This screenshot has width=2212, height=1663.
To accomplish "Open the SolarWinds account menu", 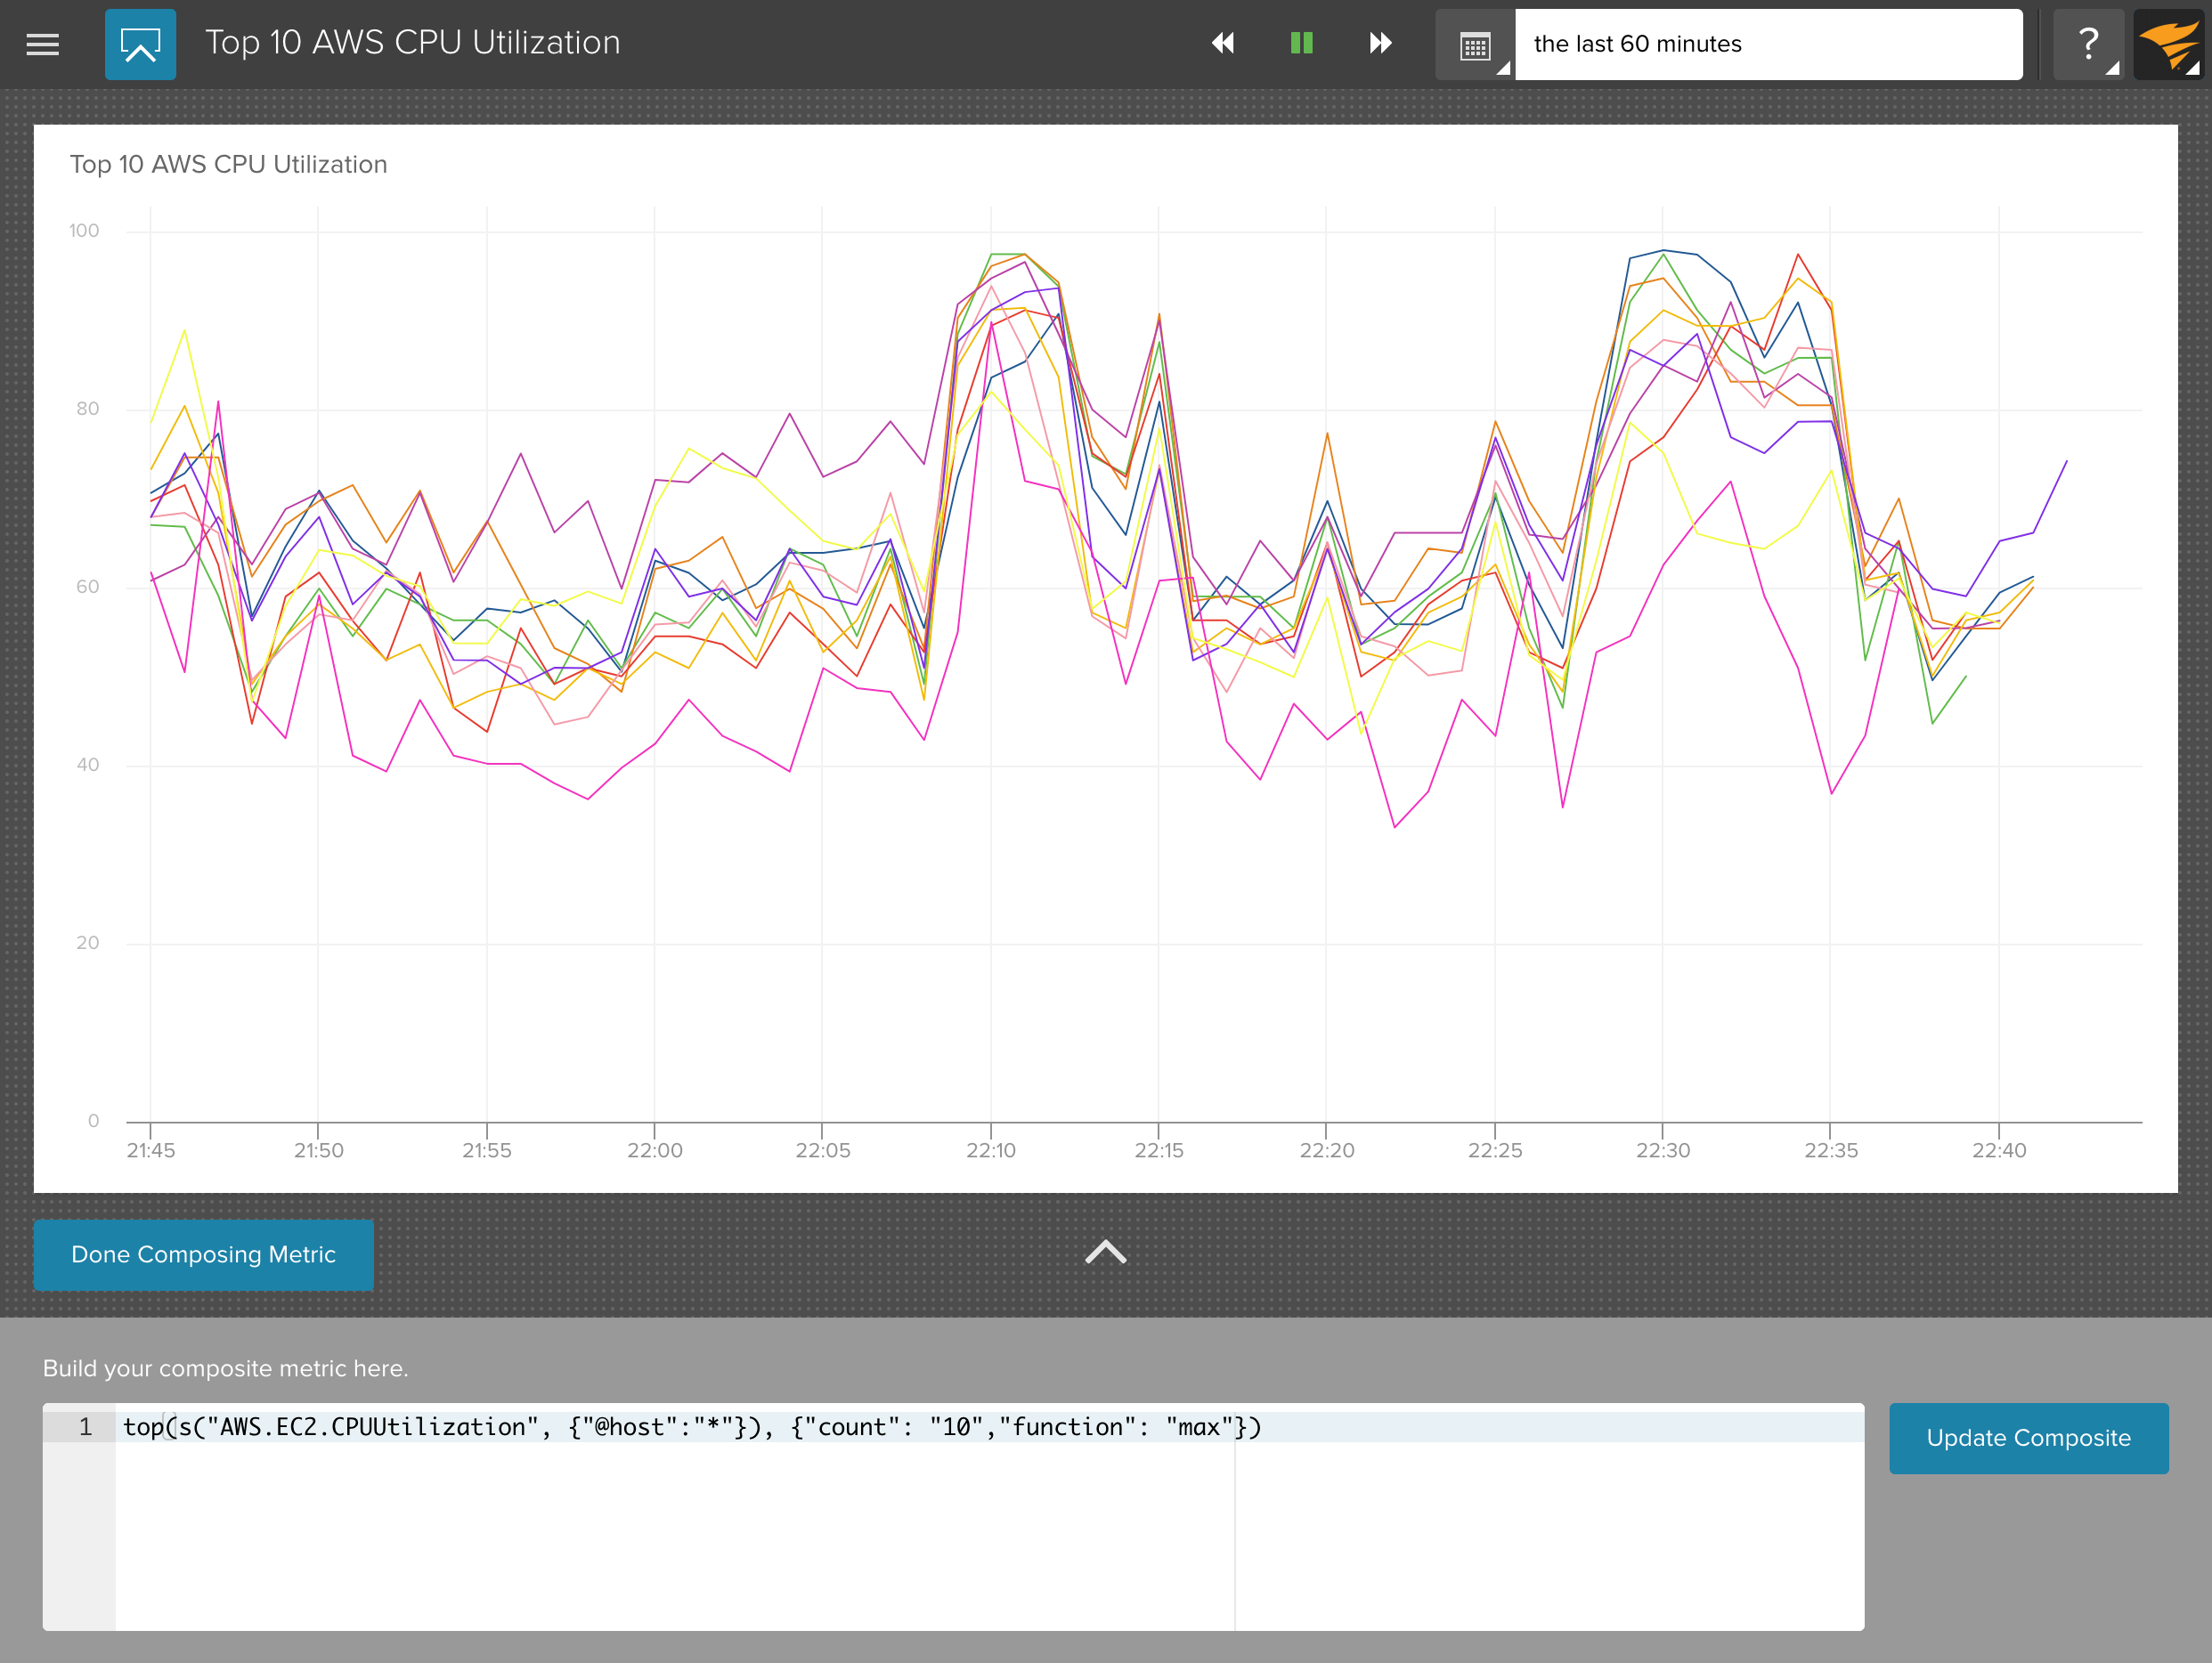I will tap(2168, 44).
